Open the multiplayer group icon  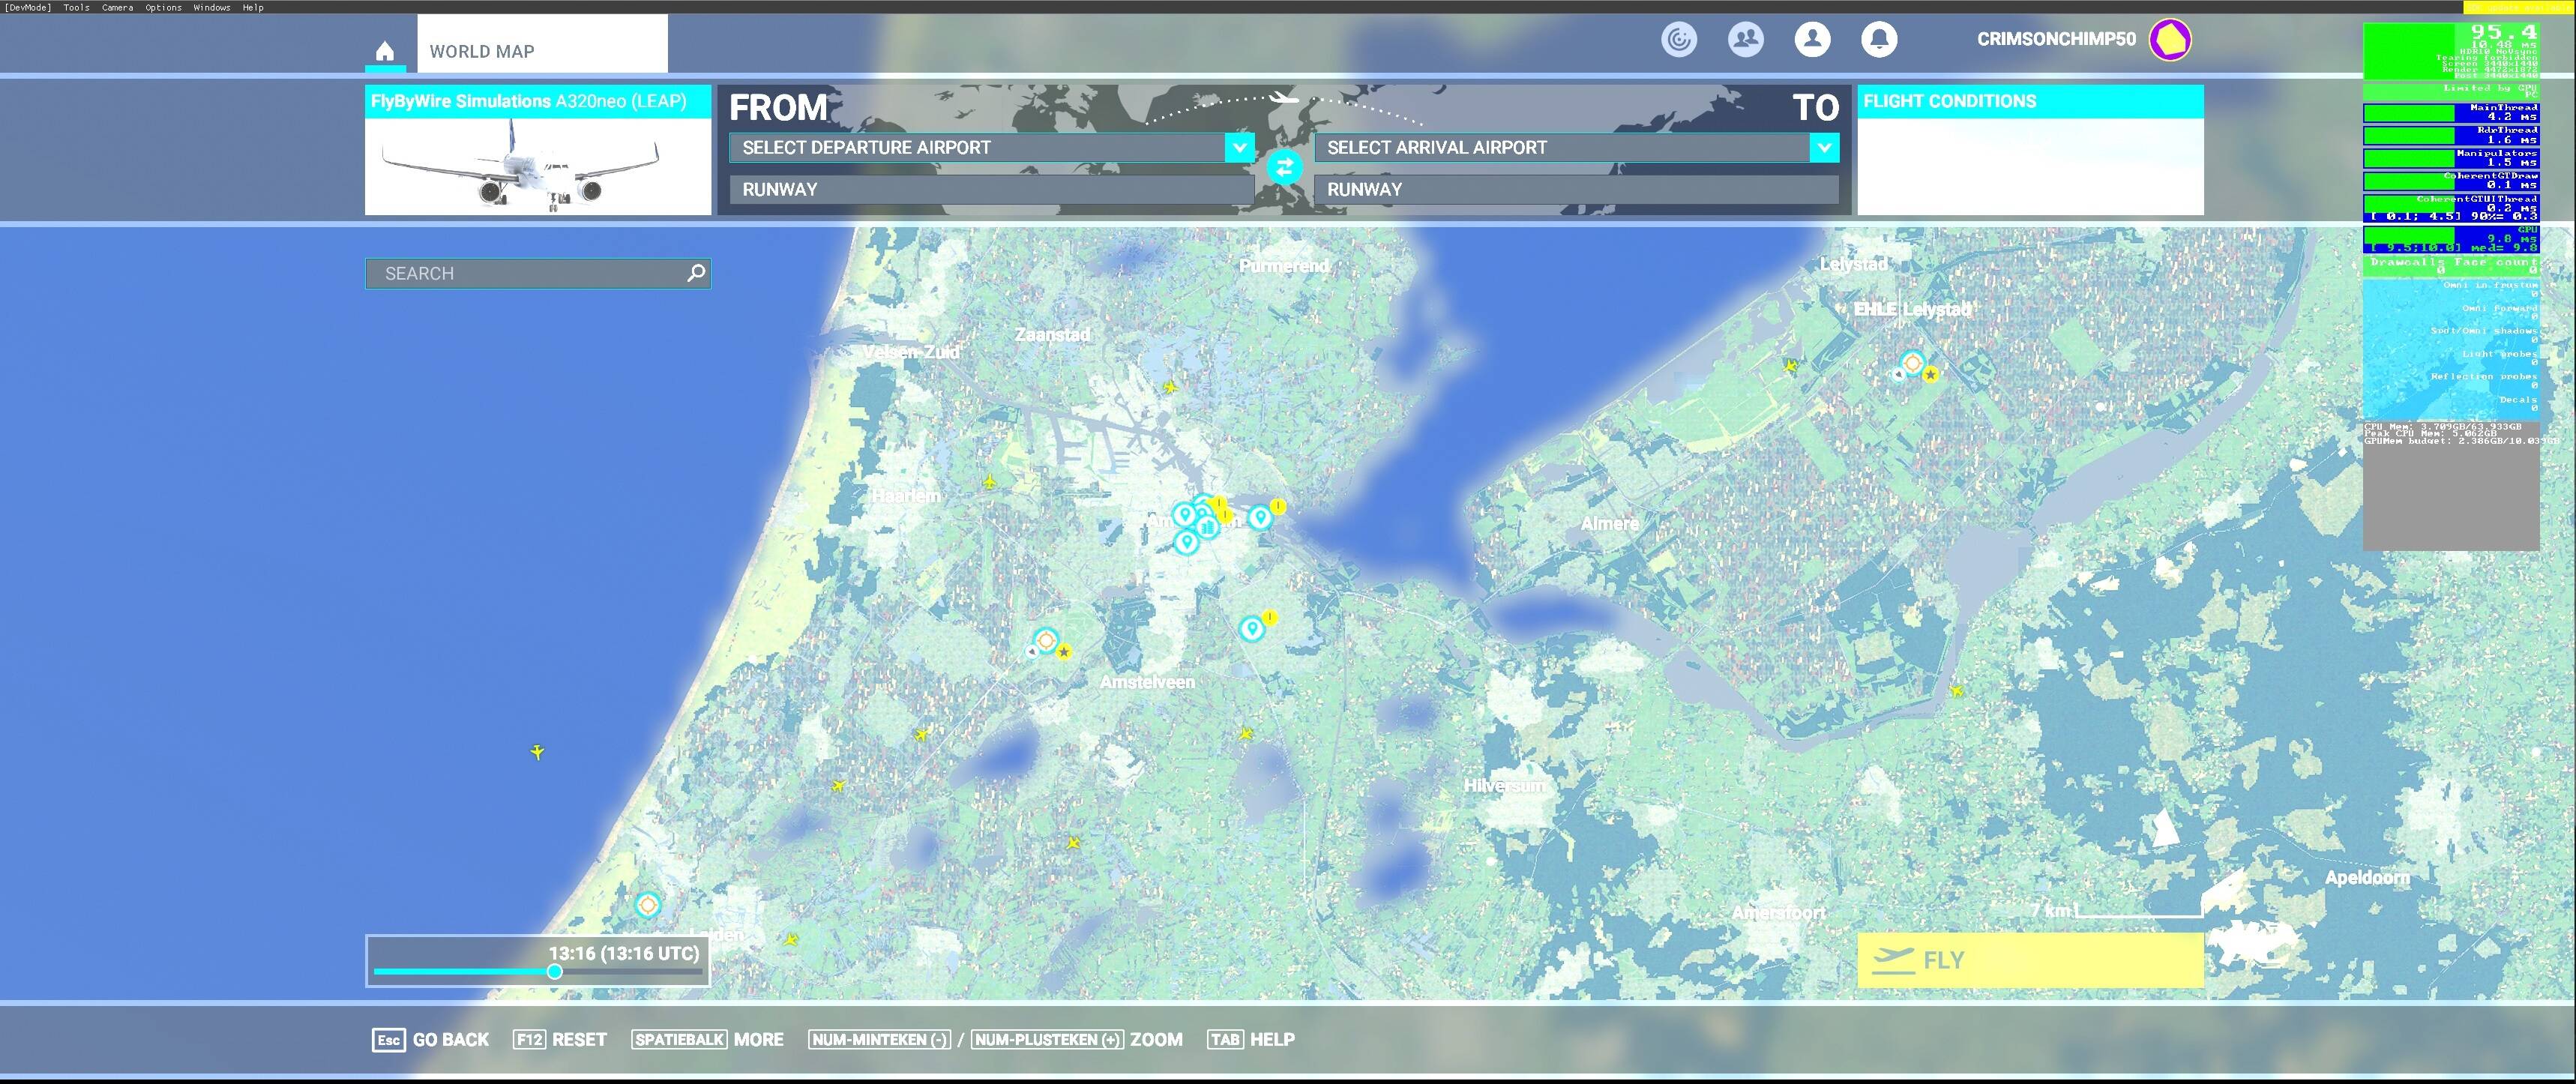(x=1745, y=39)
